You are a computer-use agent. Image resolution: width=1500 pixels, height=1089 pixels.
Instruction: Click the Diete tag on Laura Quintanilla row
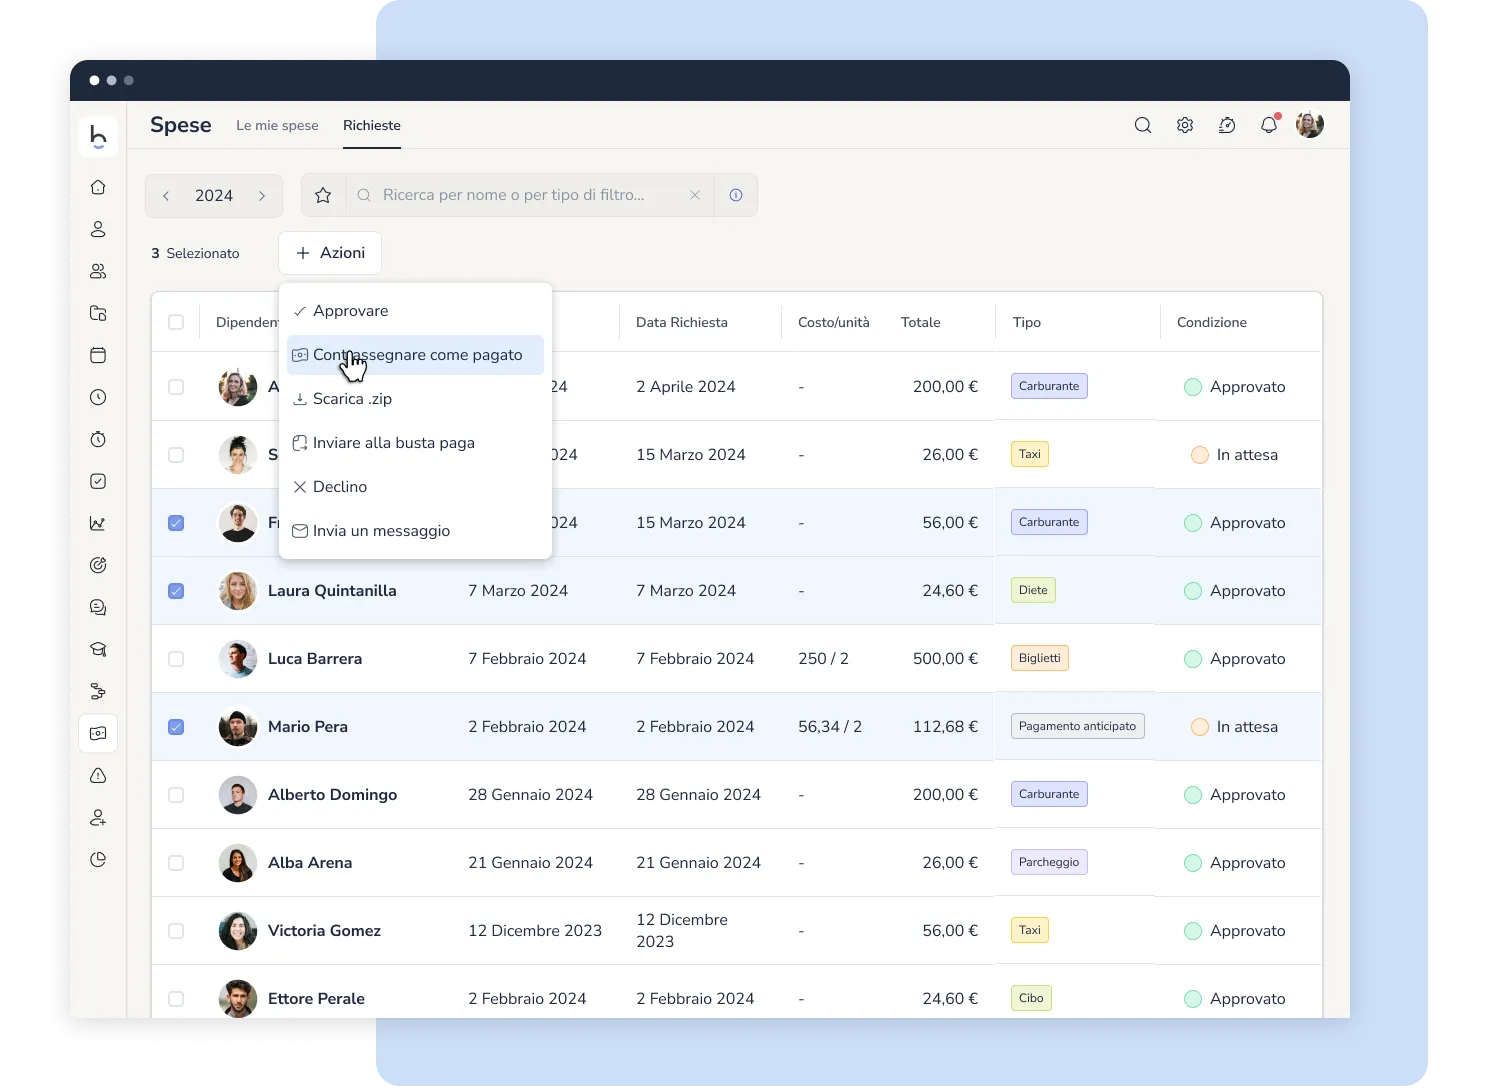coord(1033,590)
